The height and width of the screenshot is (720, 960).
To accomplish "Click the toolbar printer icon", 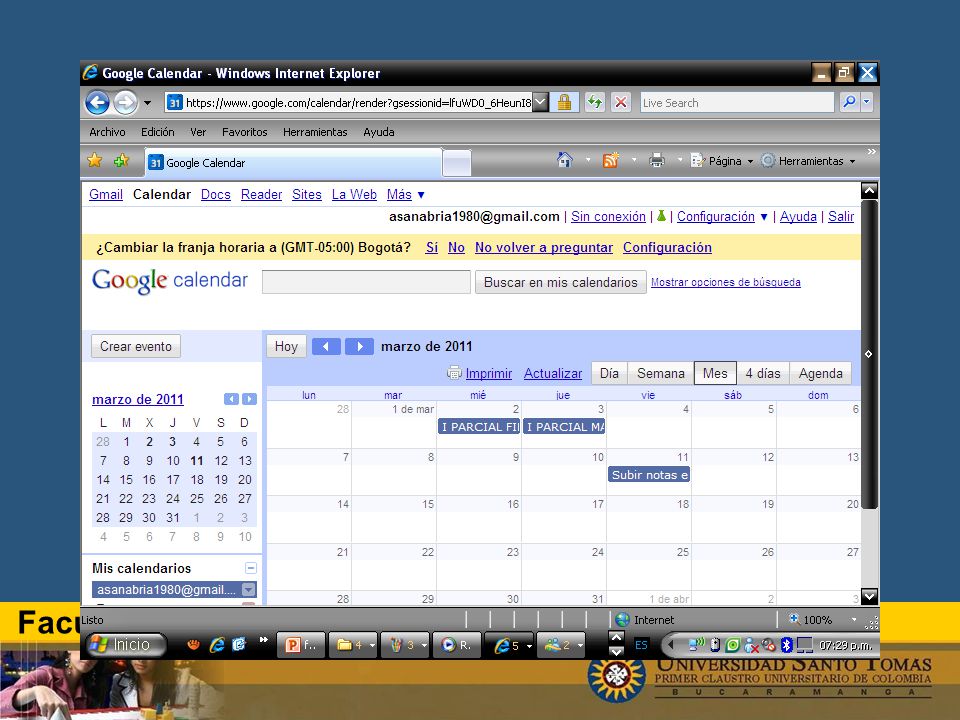I will [x=657, y=160].
